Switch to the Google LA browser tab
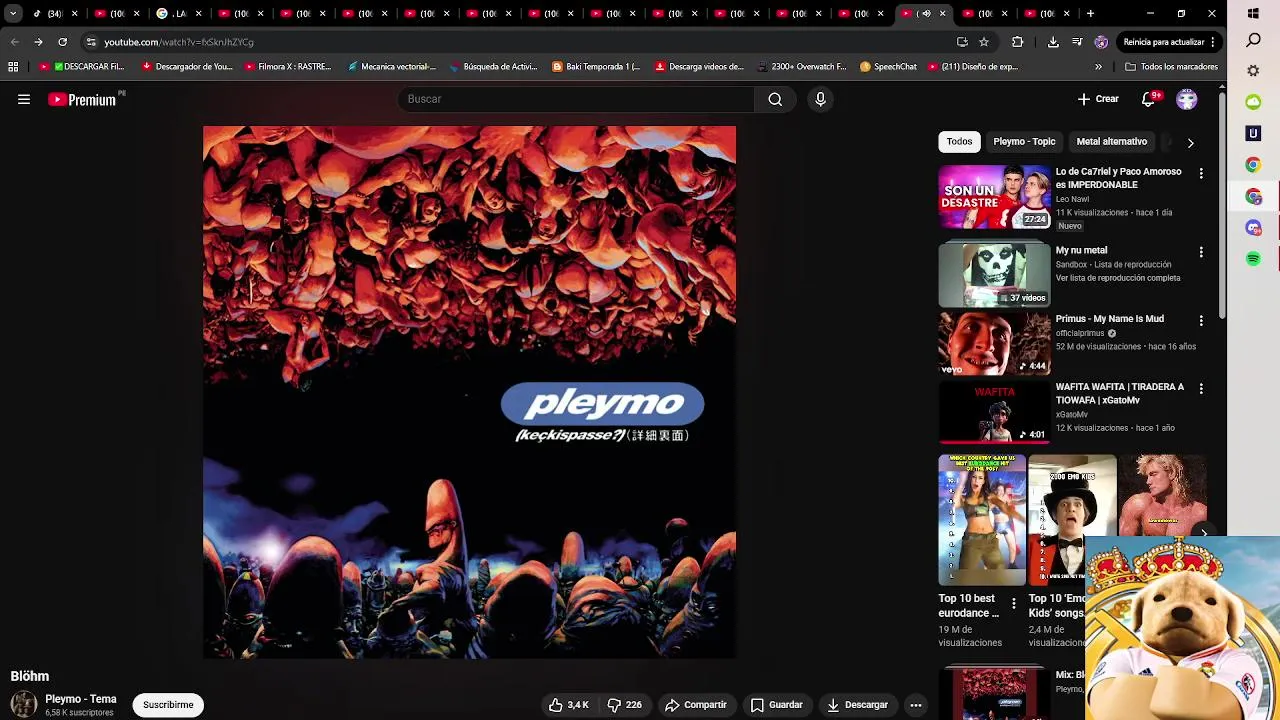The image size is (1280, 720). 176,14
